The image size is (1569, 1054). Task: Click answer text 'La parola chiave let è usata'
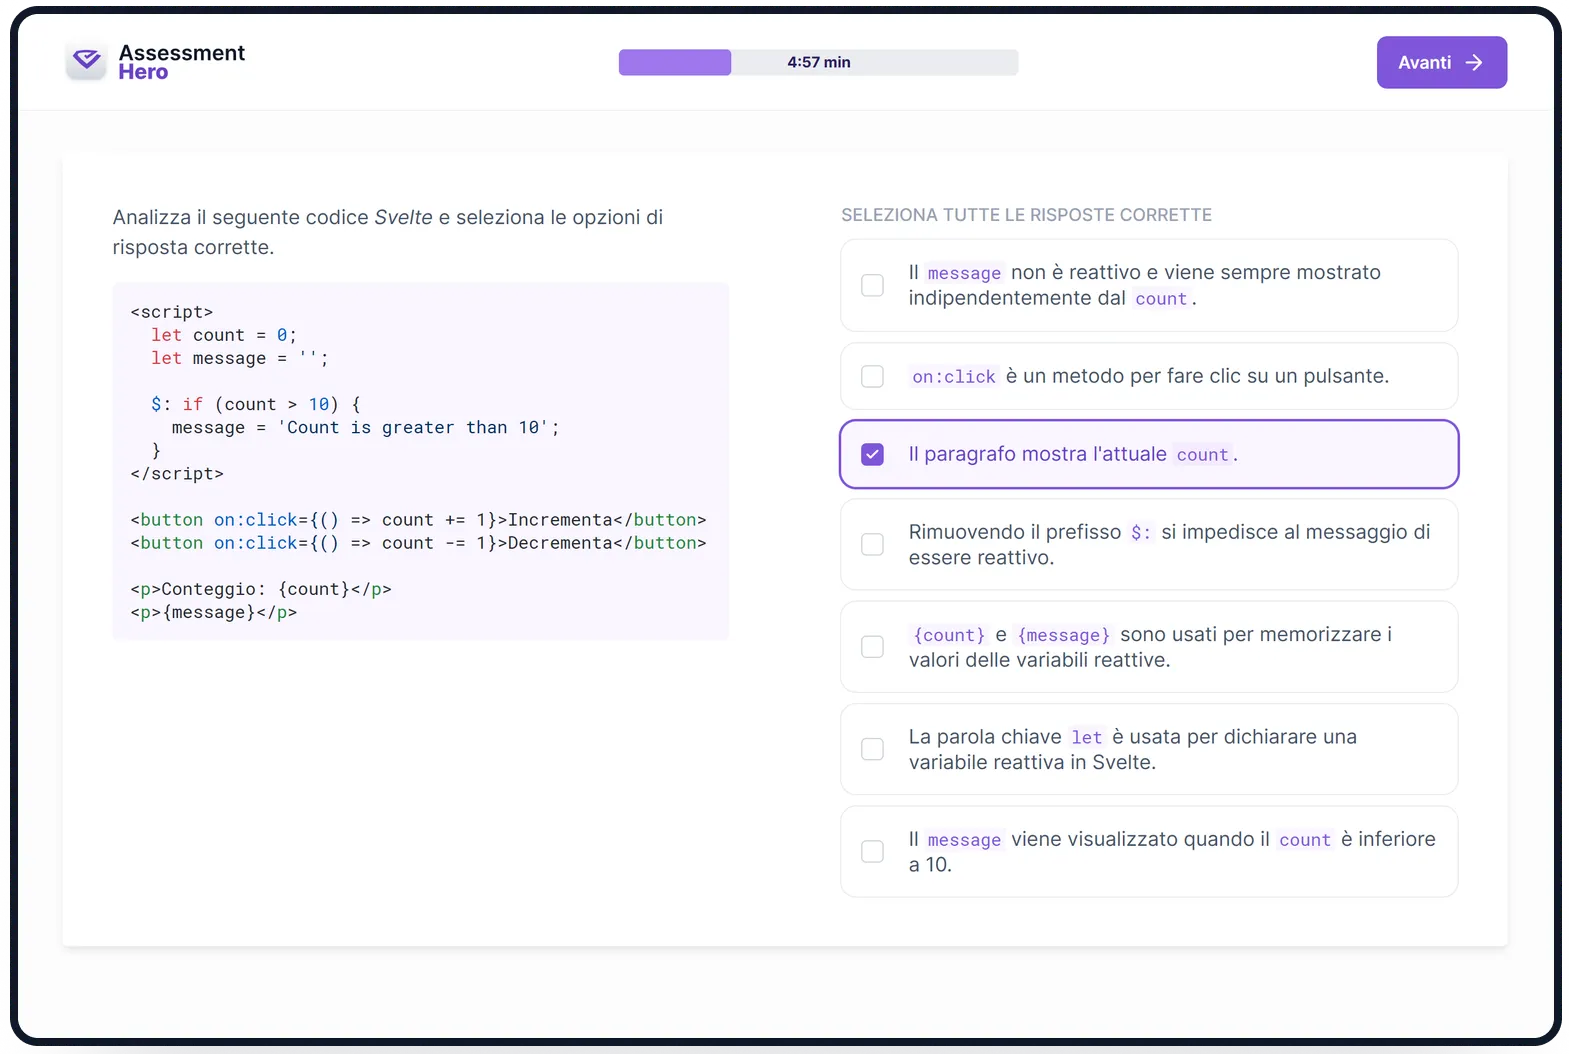click(x=1133, y=749)
